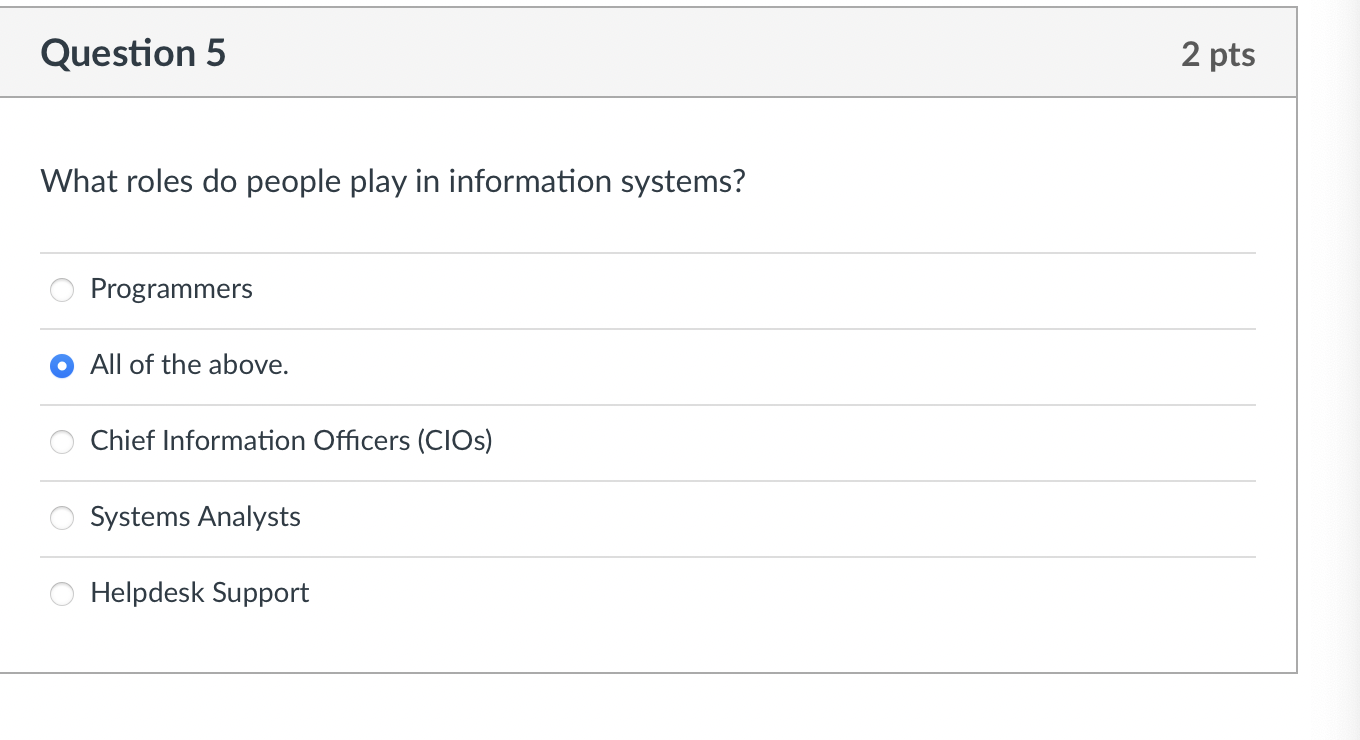Click the Programmers answer label text

[171, 289]
